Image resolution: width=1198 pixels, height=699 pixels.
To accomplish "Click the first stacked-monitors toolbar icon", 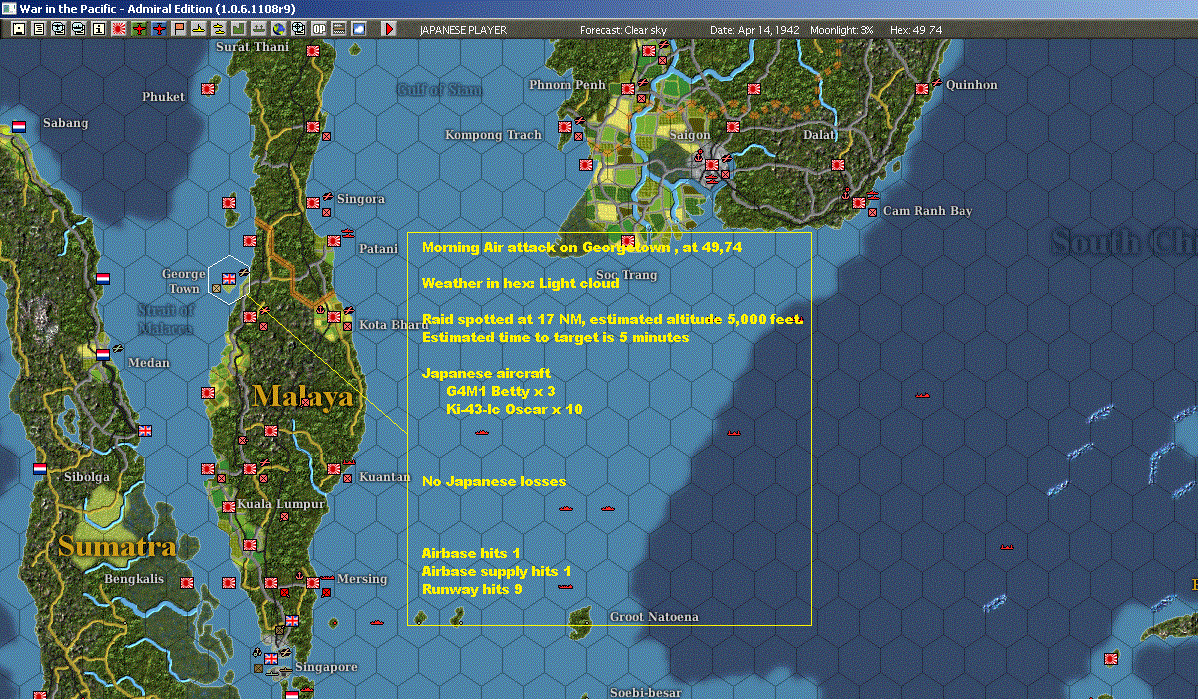I will click(59, 29).
